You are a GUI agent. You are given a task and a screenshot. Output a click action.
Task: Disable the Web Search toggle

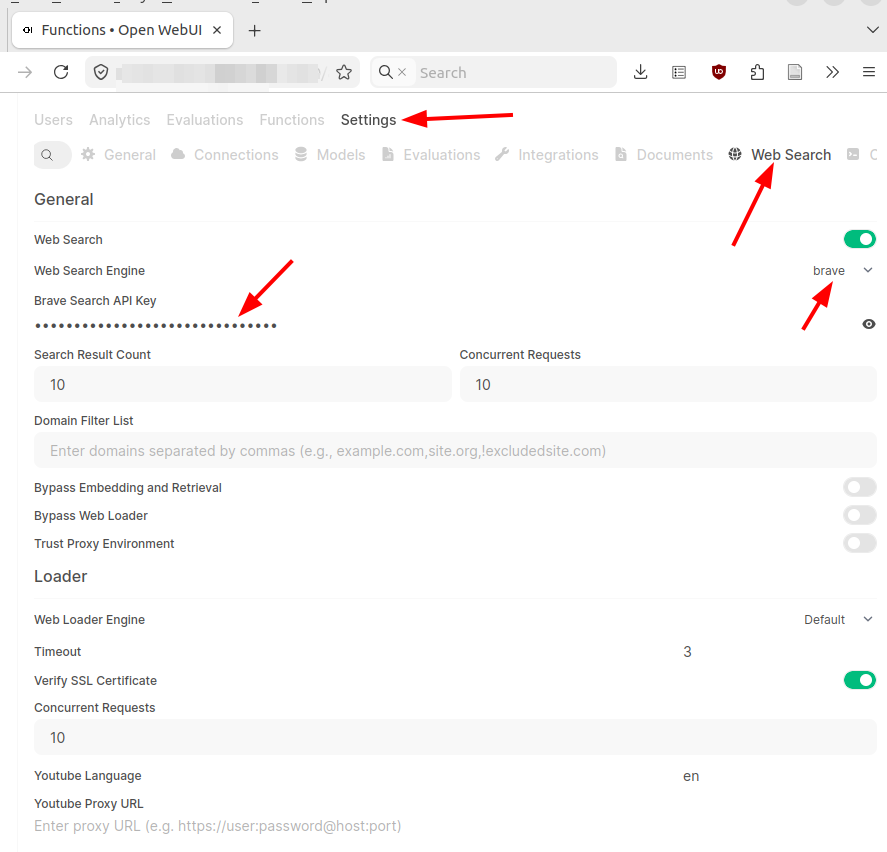859,239
